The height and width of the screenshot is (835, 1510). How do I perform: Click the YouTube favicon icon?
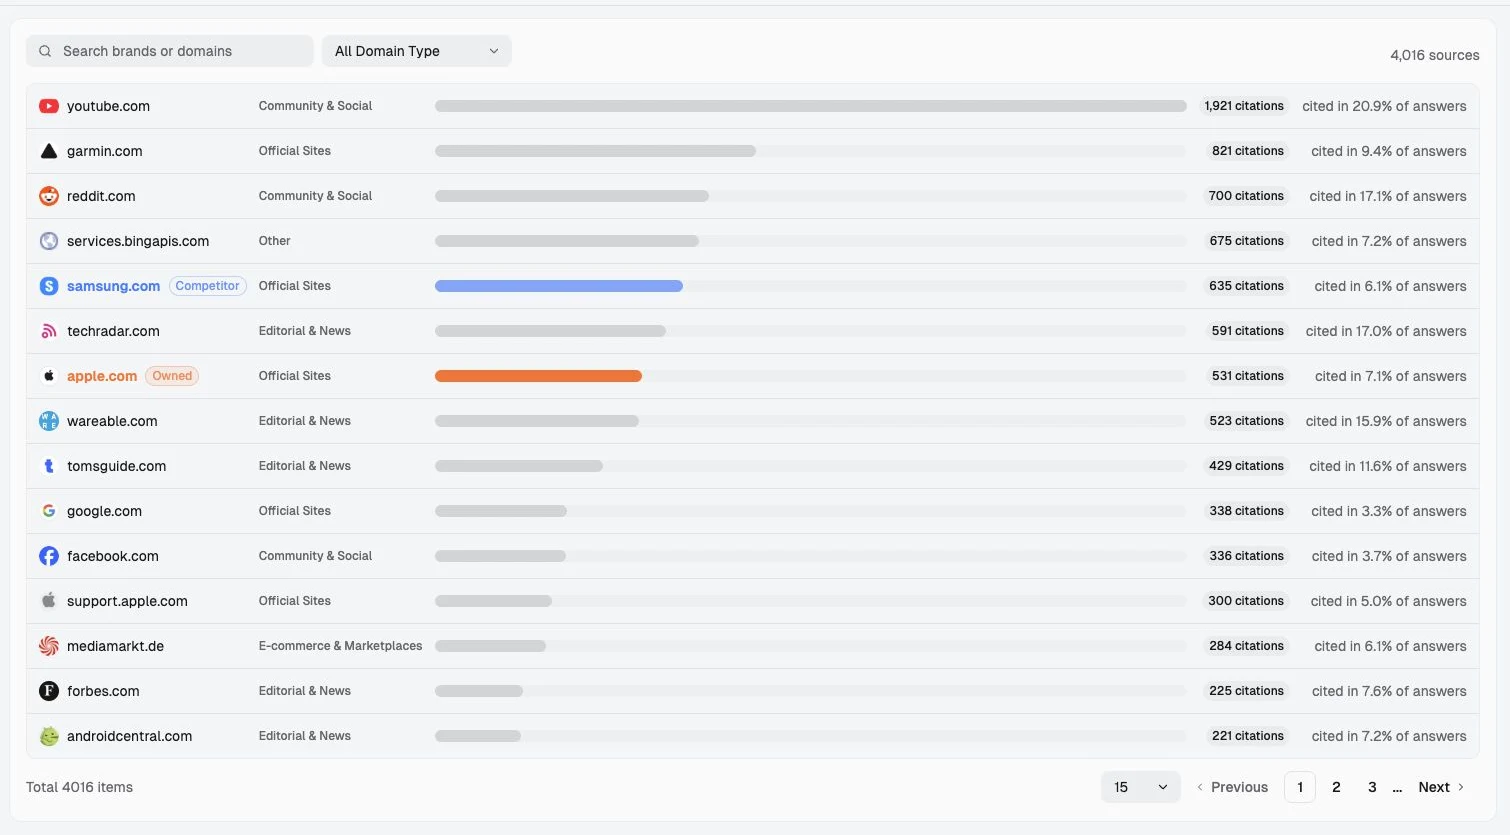point(48,106)
